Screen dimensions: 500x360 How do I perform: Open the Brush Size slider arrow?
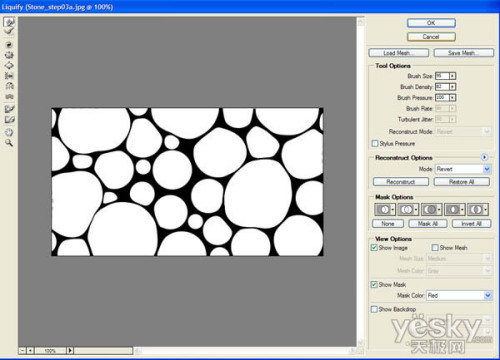coord(453,76)
